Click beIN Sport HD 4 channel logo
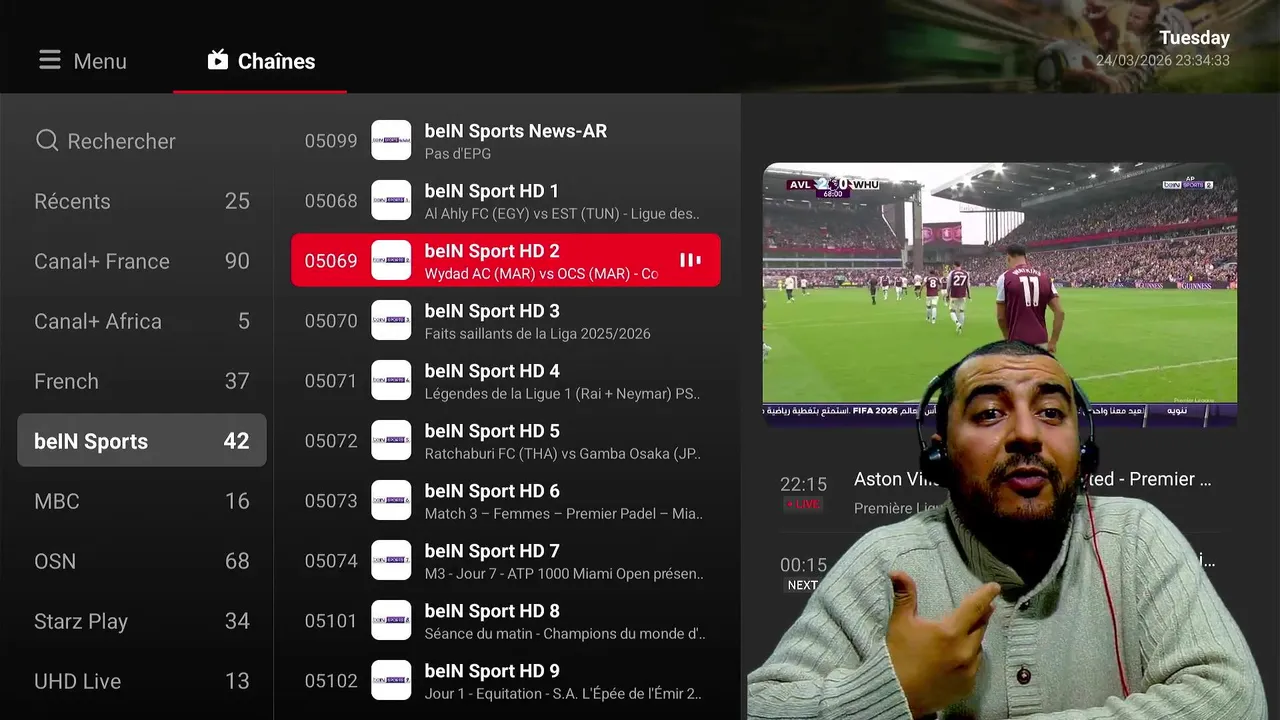Viewport: 1280px width, 720px height. [391, 381]
